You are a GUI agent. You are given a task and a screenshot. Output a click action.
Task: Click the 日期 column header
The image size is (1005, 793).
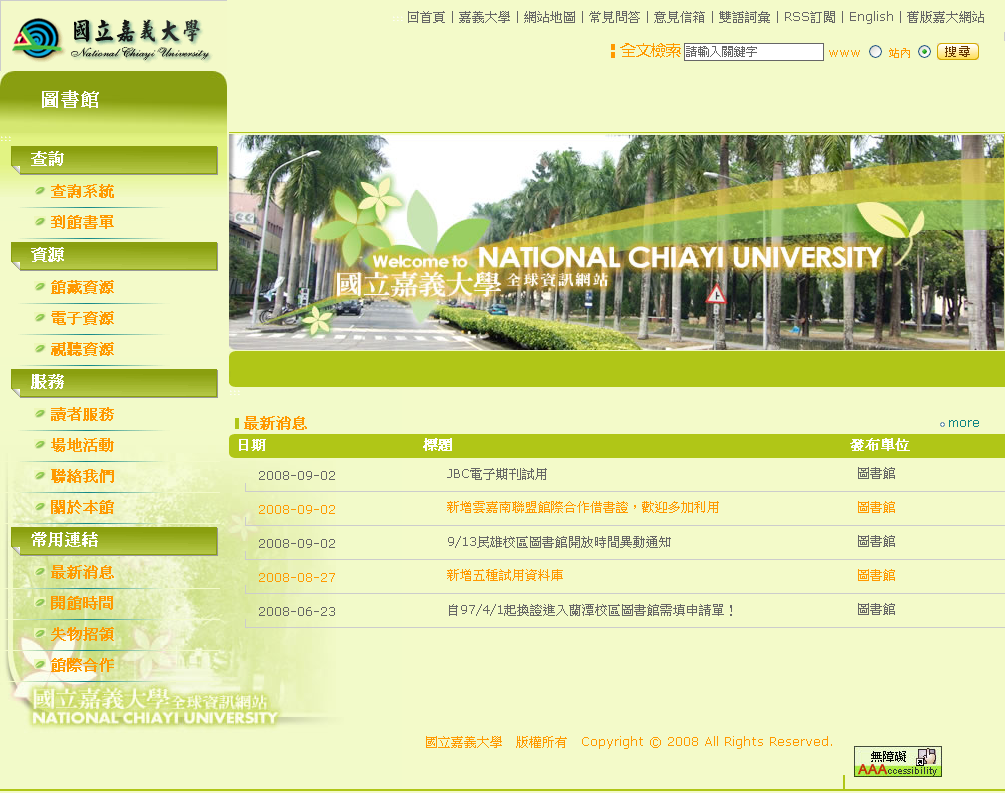pyautogui.click(x=251, y=445)
